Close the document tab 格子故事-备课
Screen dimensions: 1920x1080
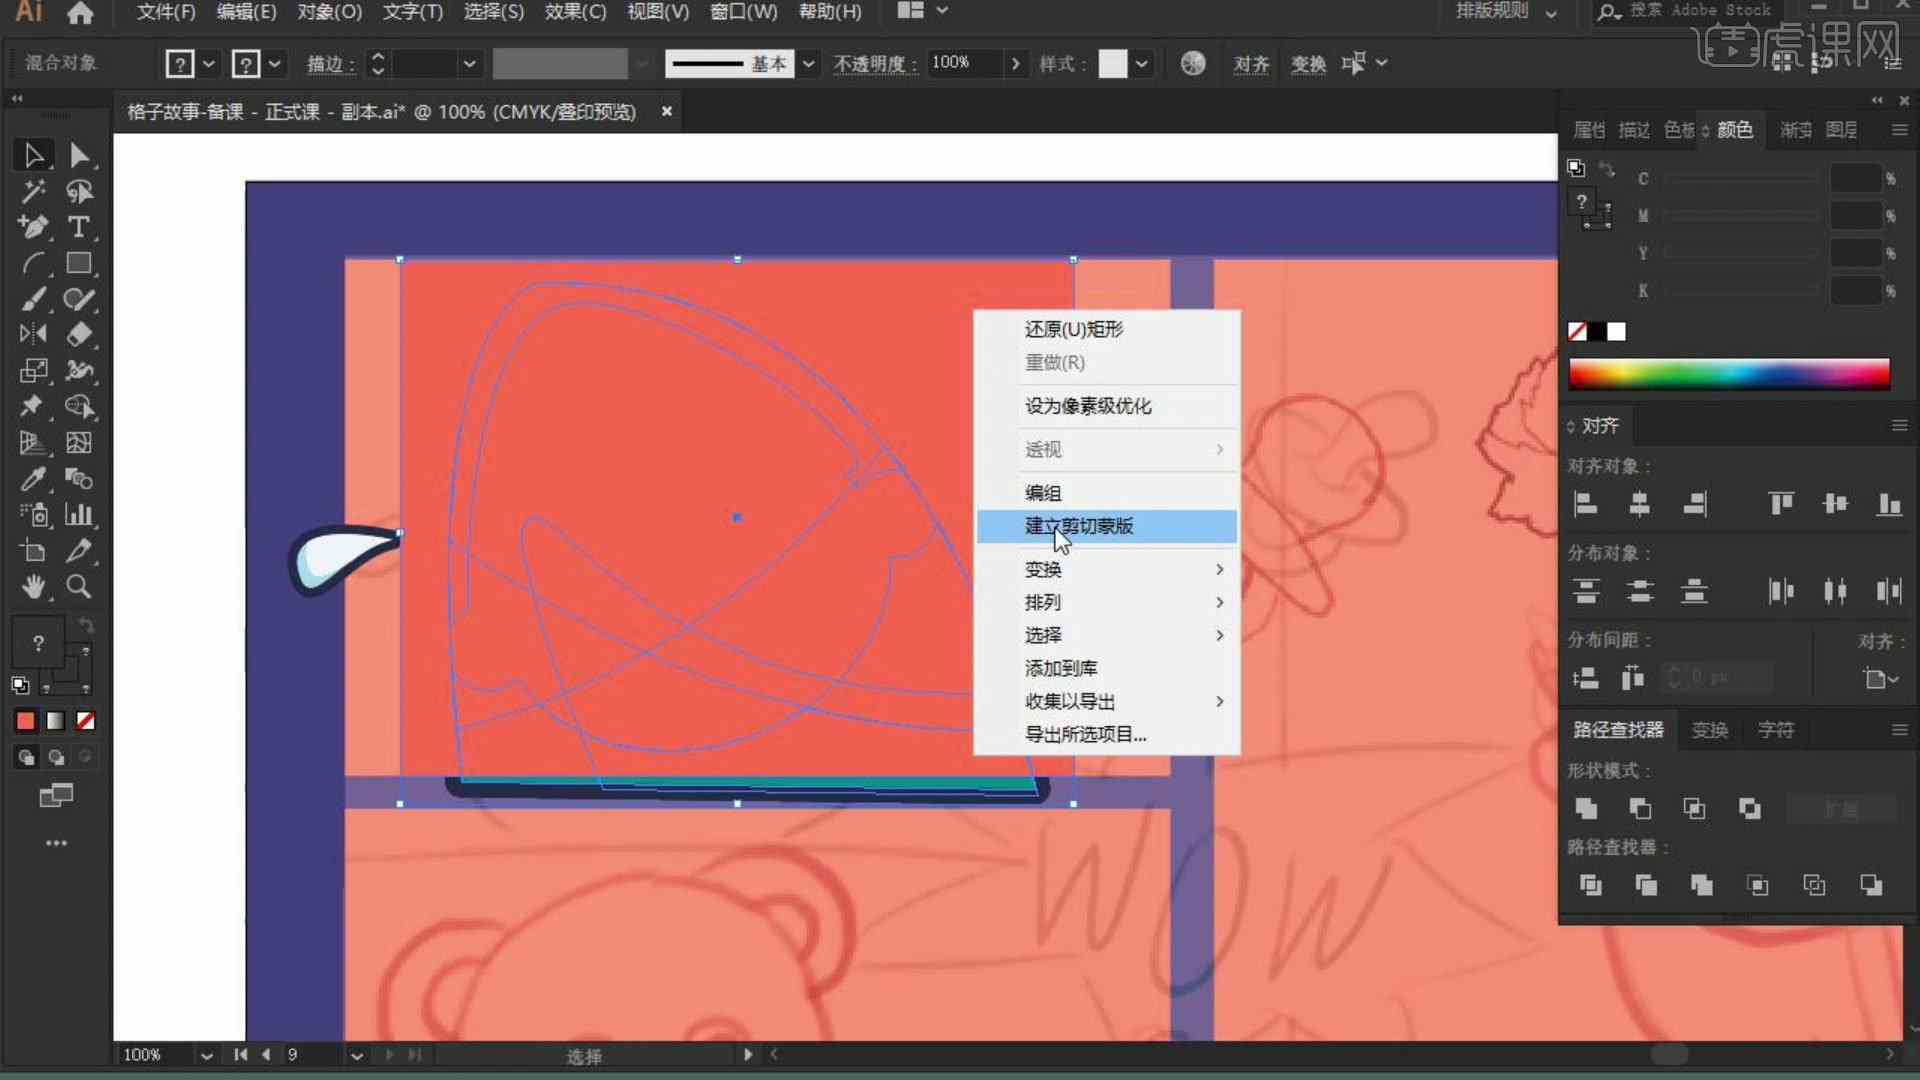tap(667, 112)
